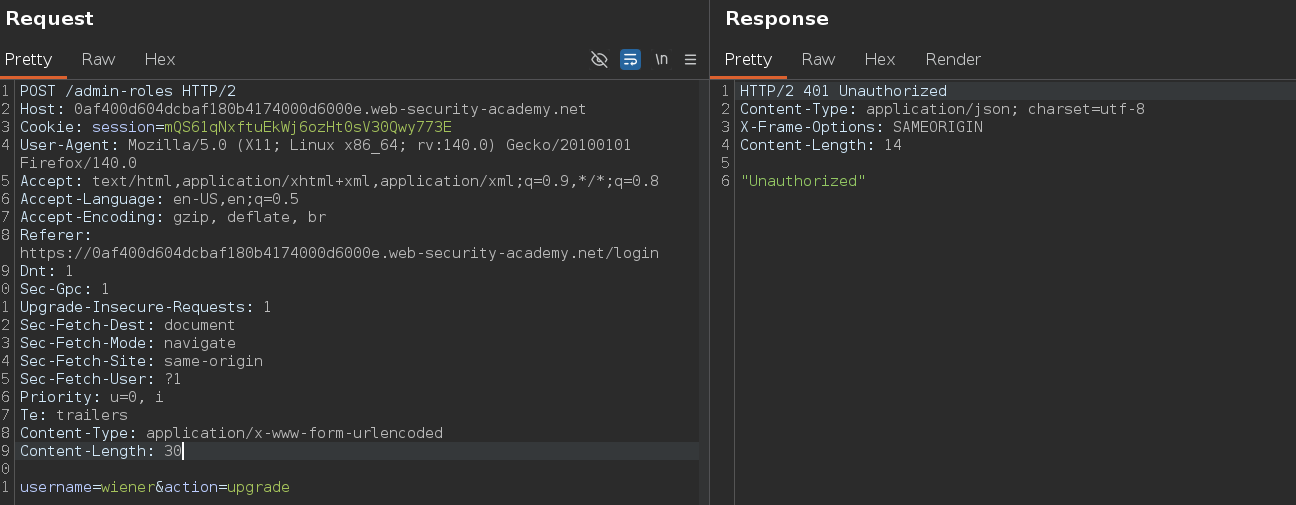Image resolution: width=1296 pixels, height=505 pixels.
Task: Click the Request panel title
Action: [x=49, y=18]
